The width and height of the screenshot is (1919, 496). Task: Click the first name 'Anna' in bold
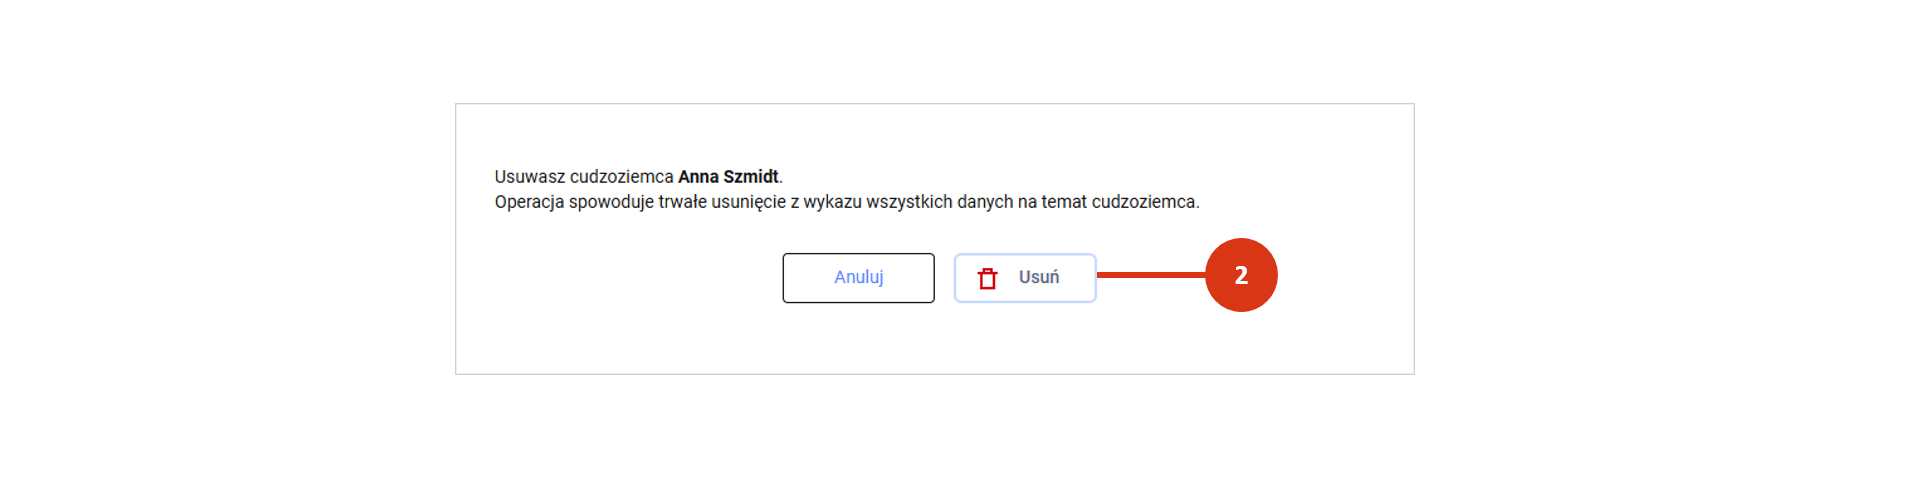698,177
